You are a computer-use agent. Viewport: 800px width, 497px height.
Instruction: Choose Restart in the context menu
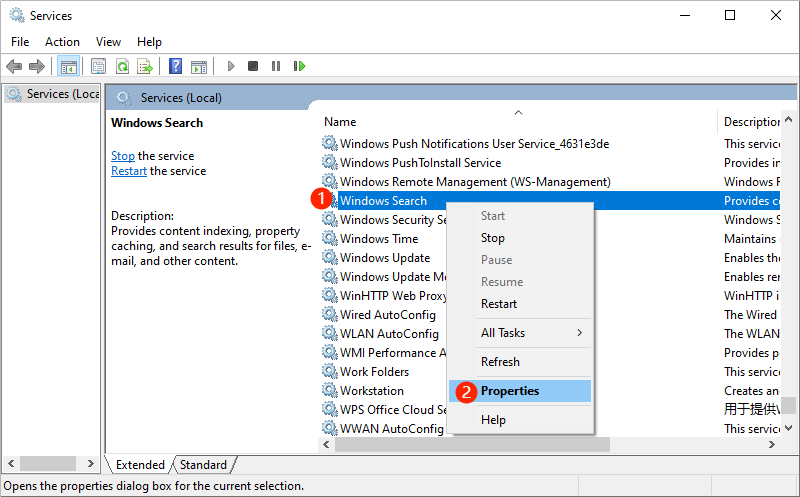(520, 304)
